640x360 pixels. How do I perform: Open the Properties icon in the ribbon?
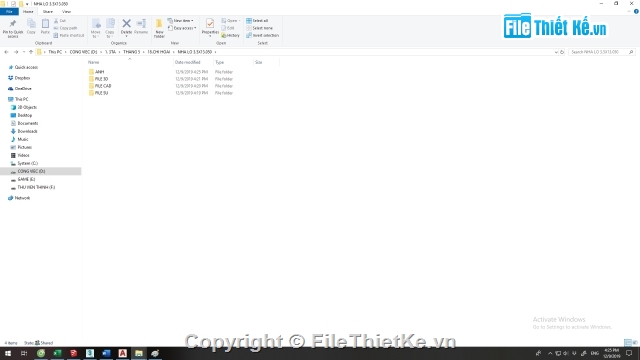210,24
